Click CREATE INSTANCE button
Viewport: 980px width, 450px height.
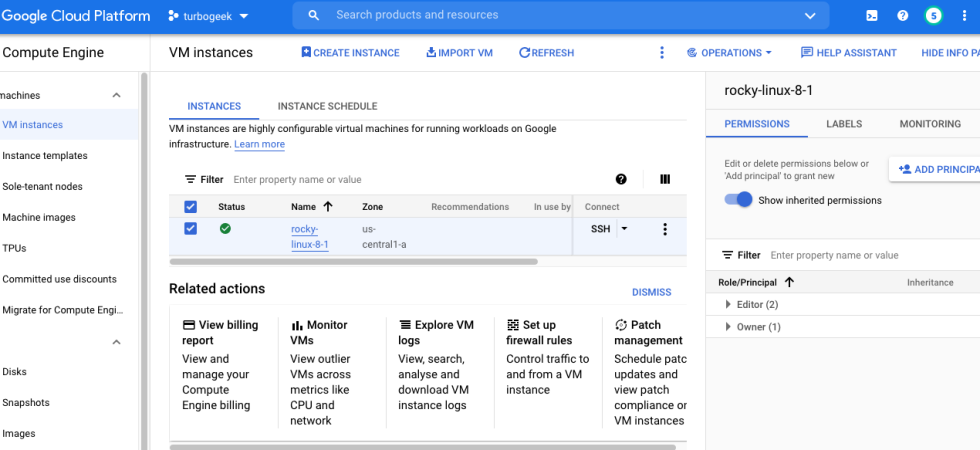point(350,53)
